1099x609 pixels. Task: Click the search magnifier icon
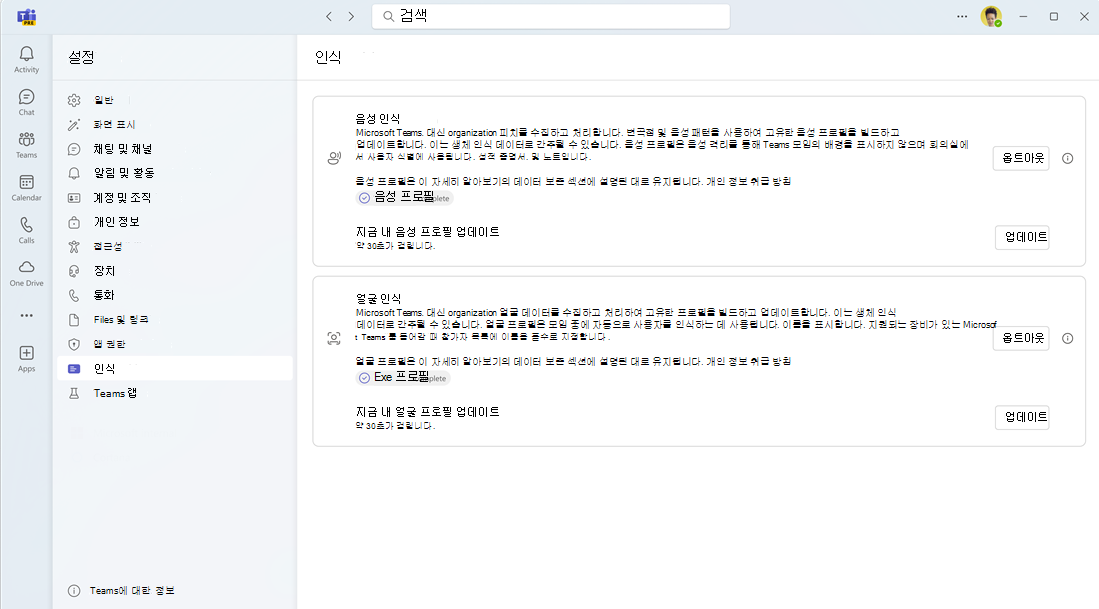[x=388, y=16]
